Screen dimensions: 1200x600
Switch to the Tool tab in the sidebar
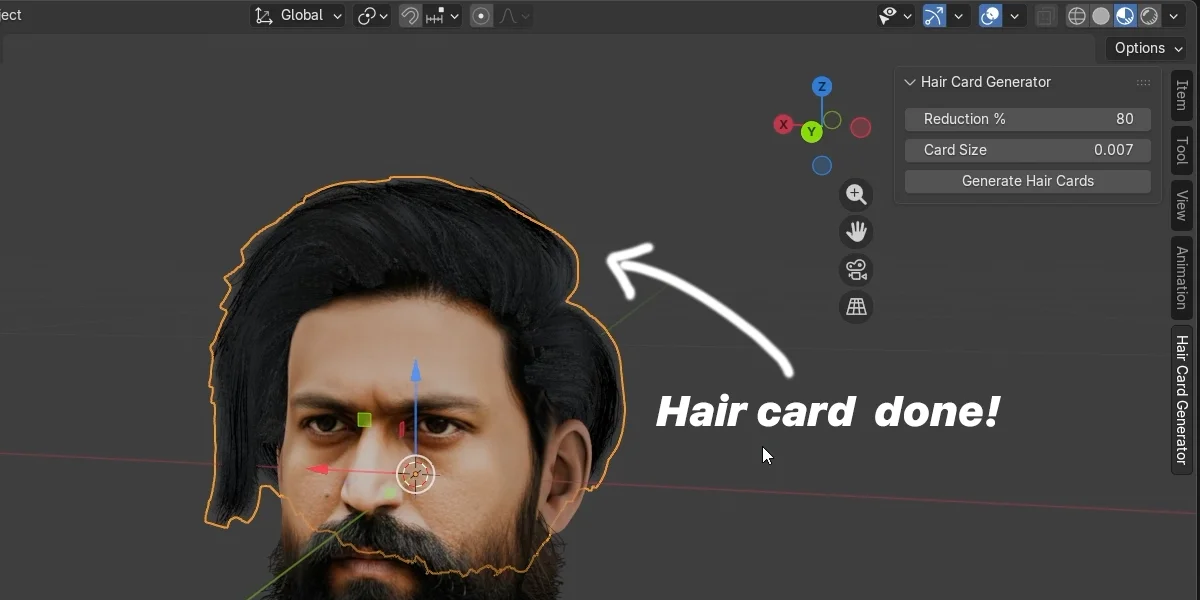[x=1181, y=151]
